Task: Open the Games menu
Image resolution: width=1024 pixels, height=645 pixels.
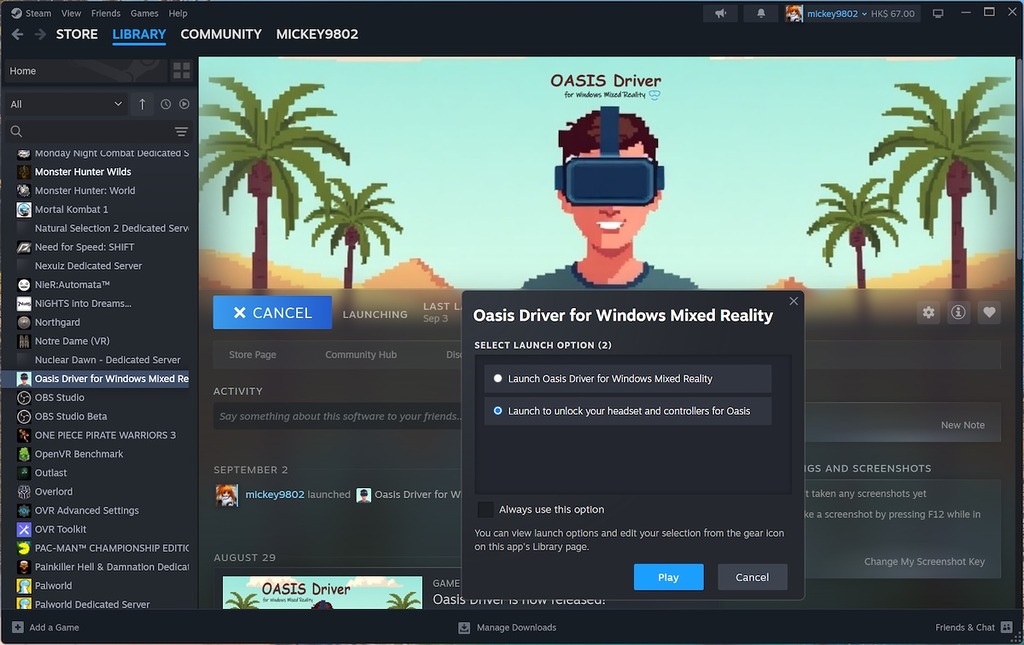Action: coord(144,13)
